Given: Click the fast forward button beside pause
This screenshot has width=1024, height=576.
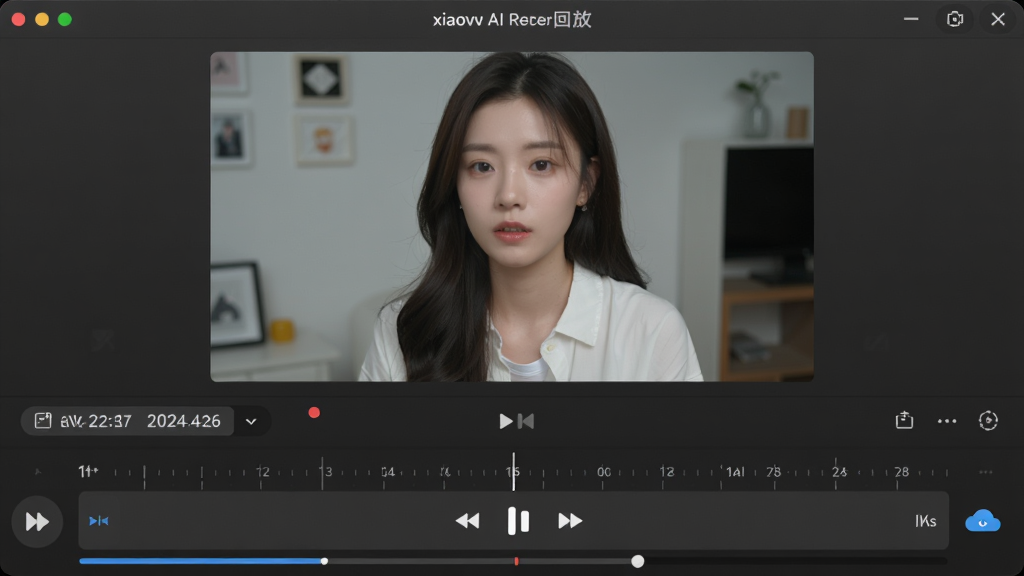Looking at the screenshot, I should pos(570,521).
